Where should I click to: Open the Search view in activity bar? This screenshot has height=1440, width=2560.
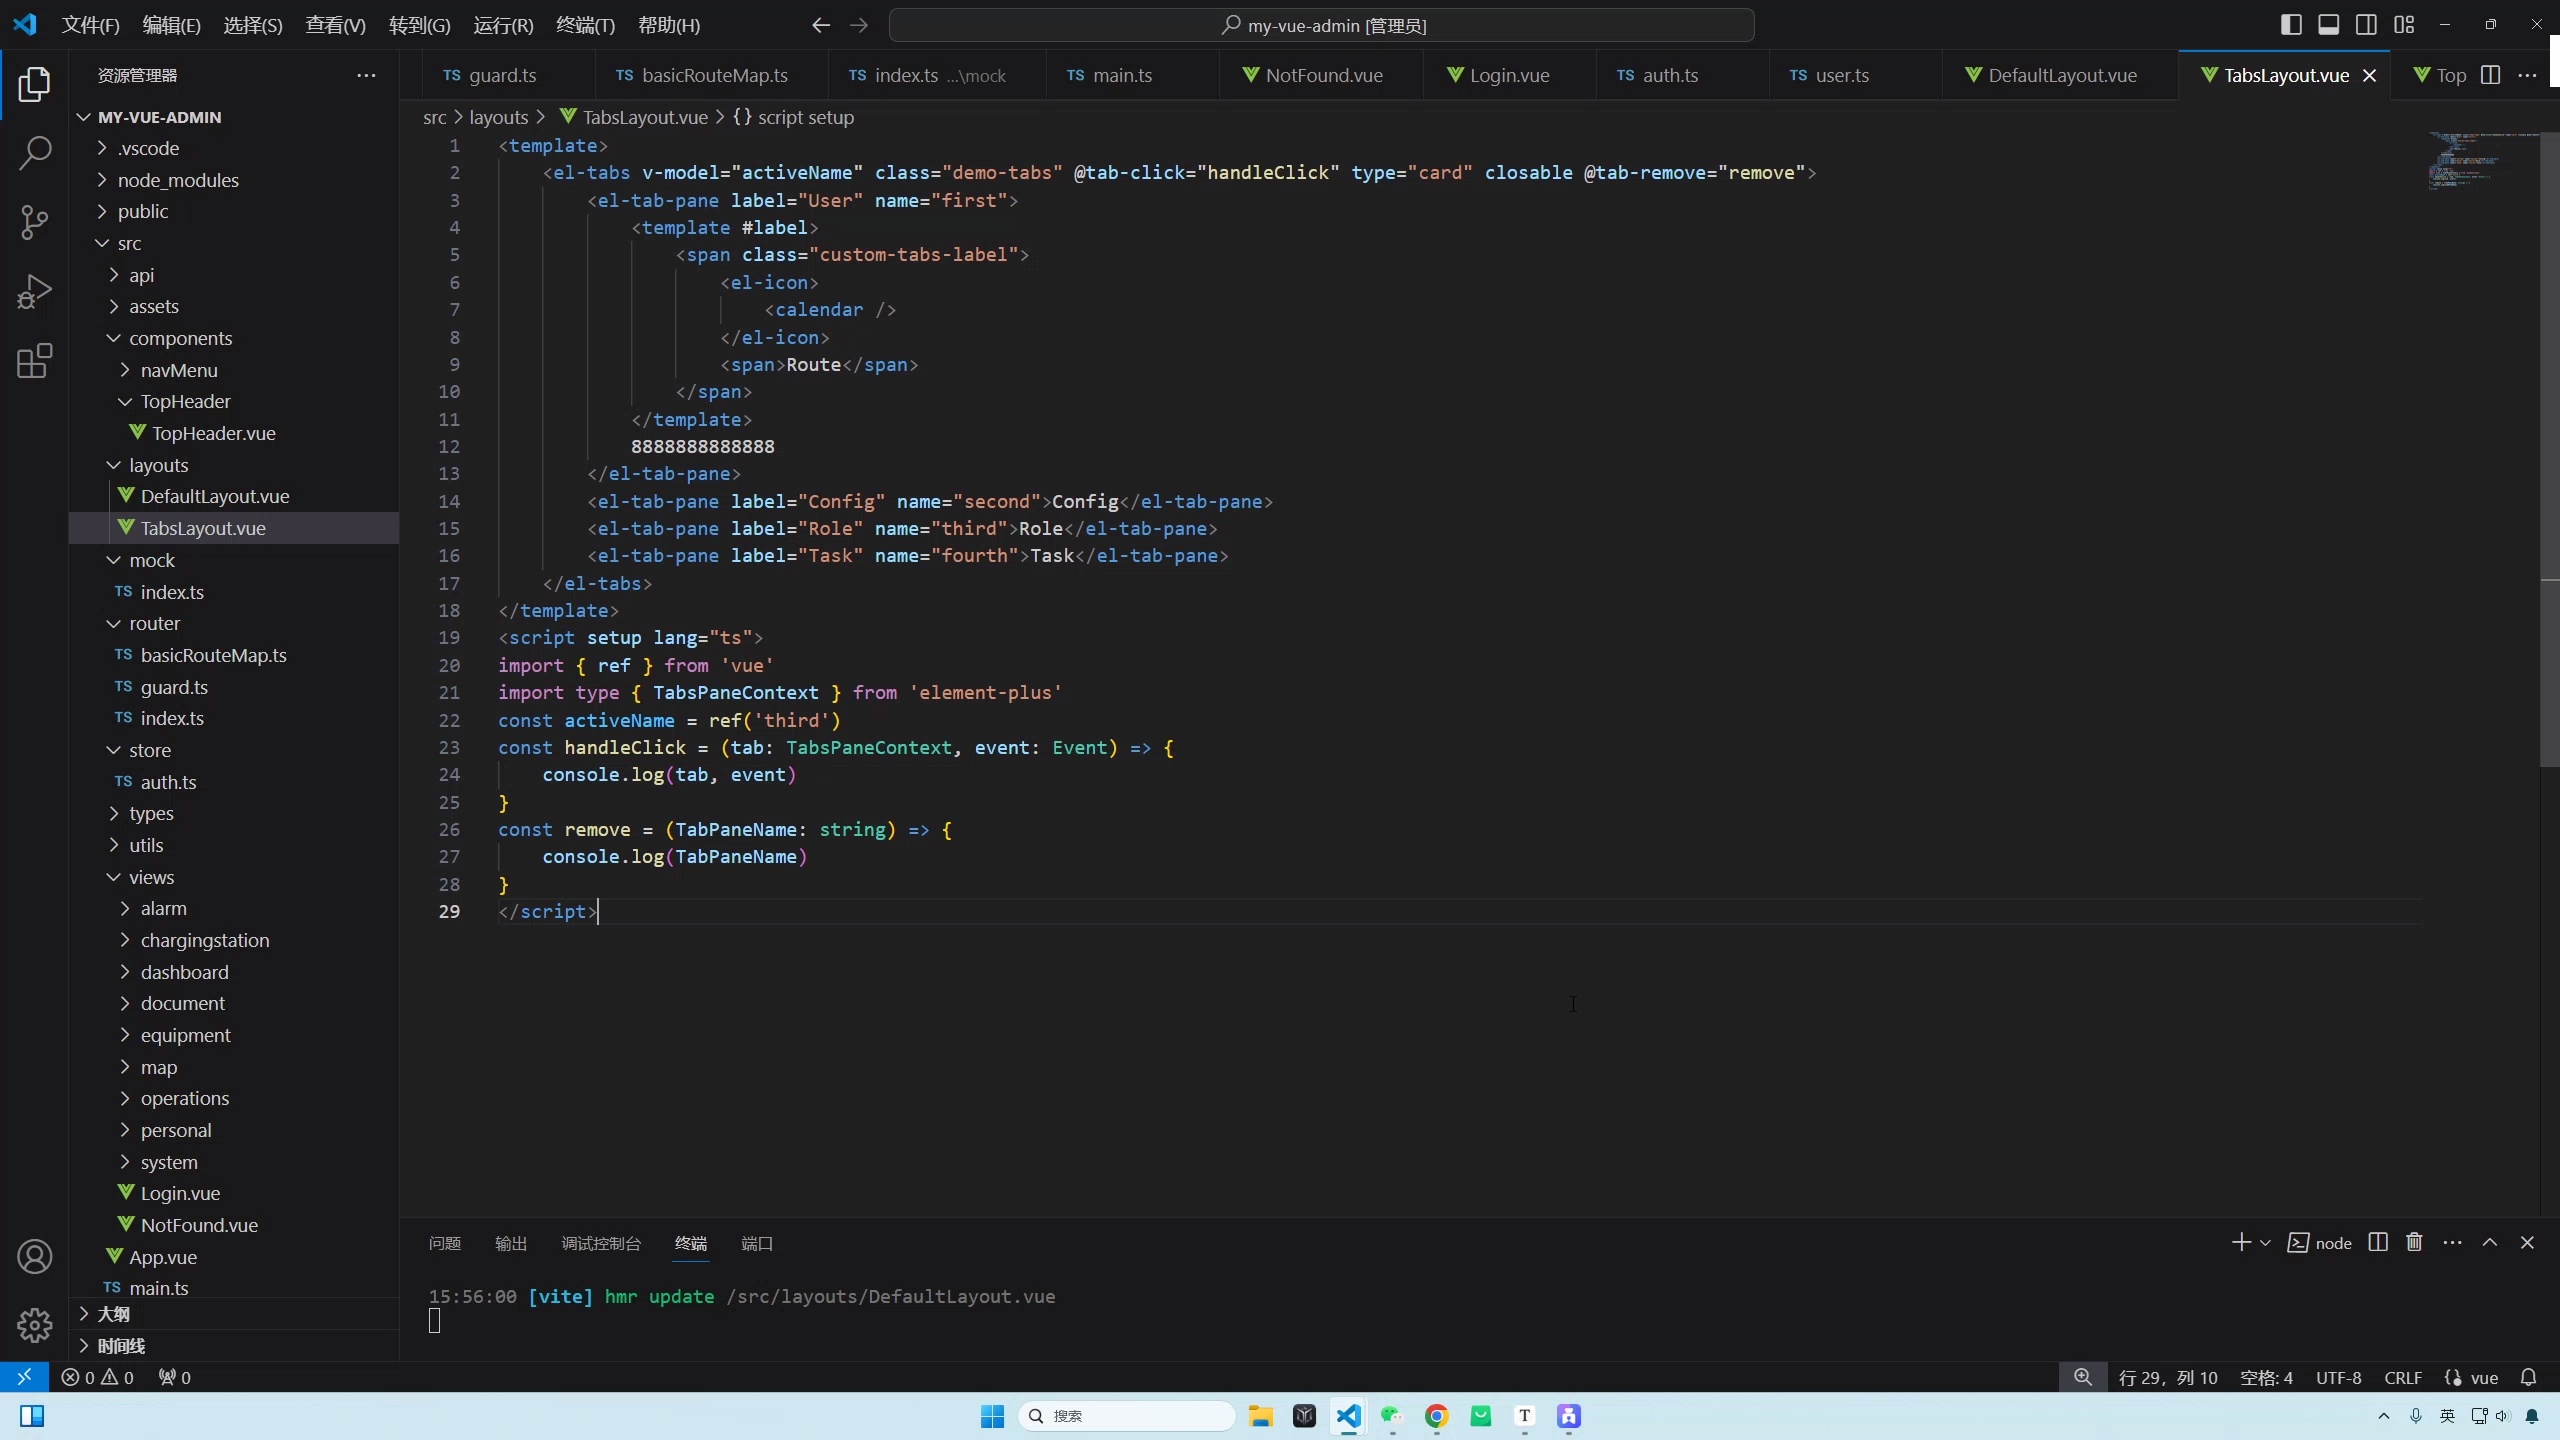click(35, 153)
